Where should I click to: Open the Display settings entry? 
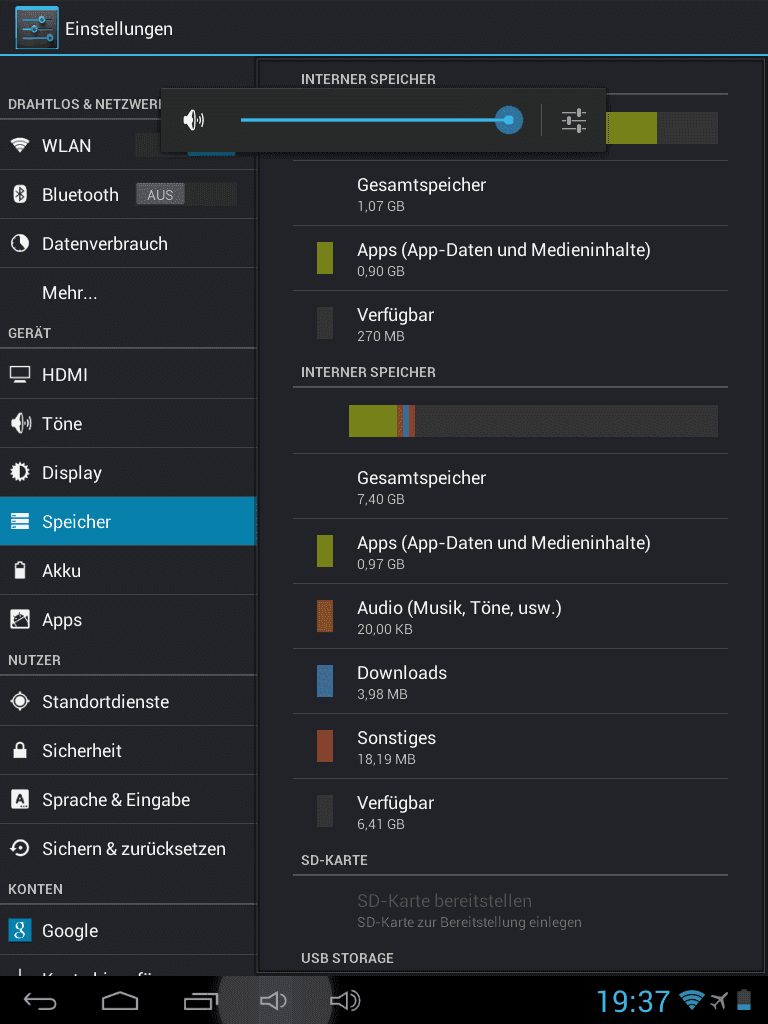[128, 472]
